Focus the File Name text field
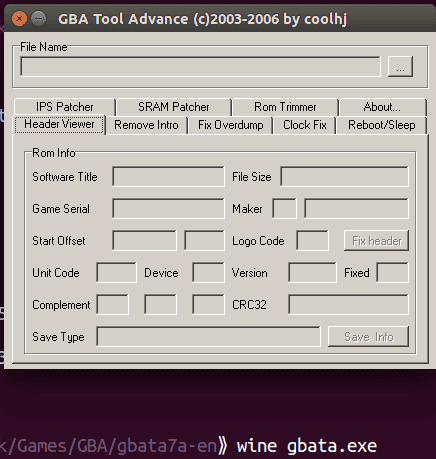The width and height of the screenshot is (436, 459). (200, 67)
